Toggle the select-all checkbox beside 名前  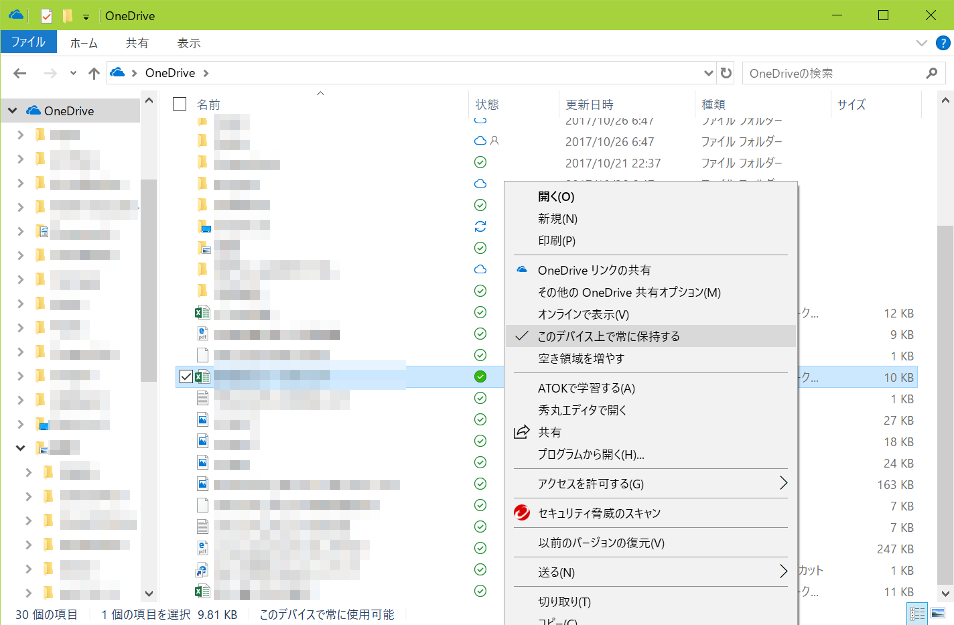[179, 104]
